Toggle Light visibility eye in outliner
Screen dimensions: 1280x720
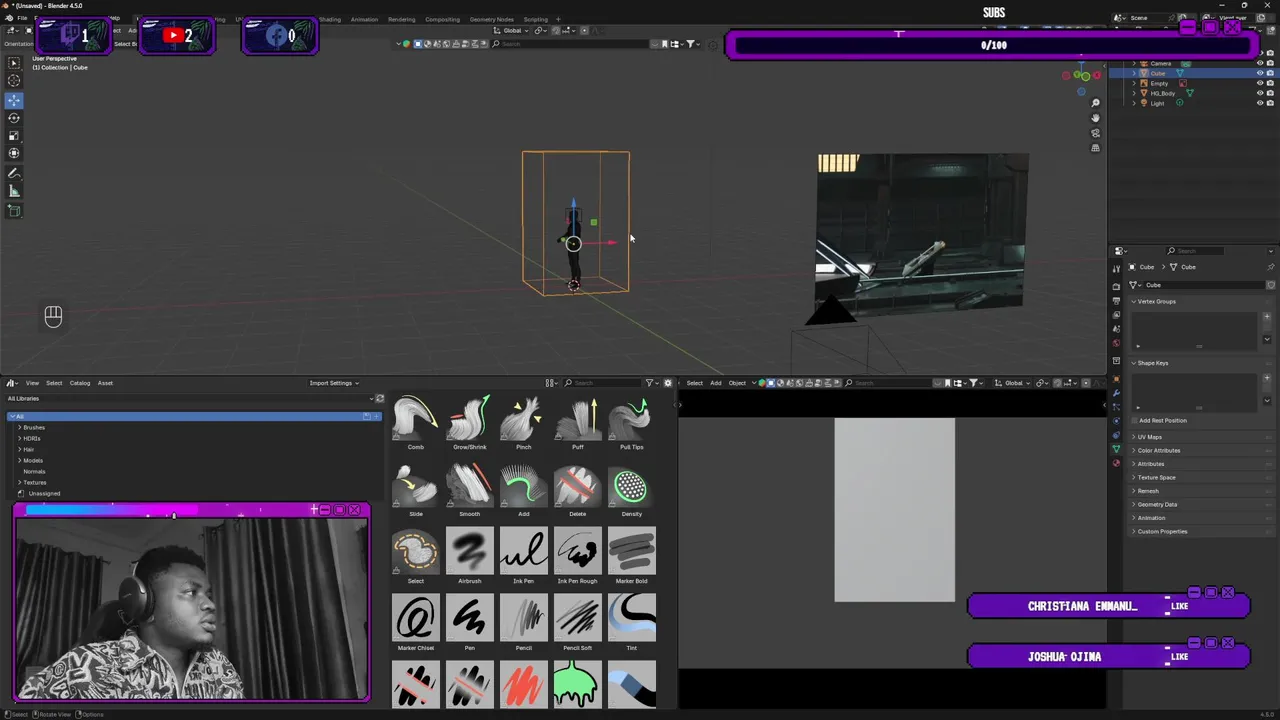pos(1260,103)
